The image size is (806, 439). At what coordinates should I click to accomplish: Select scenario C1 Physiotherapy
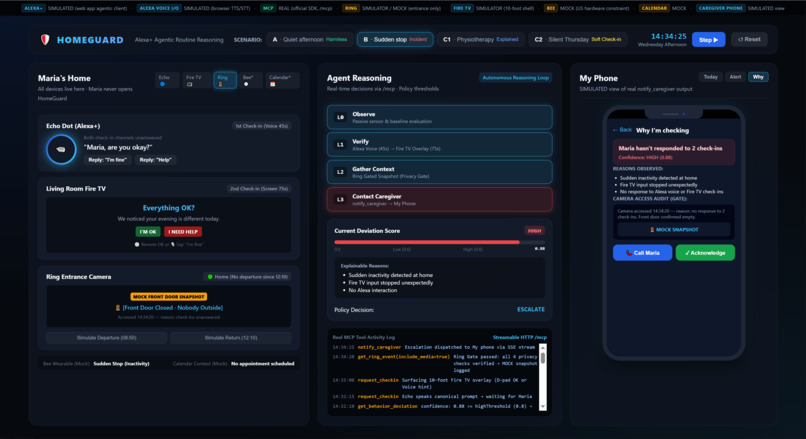tap(480, 40)
